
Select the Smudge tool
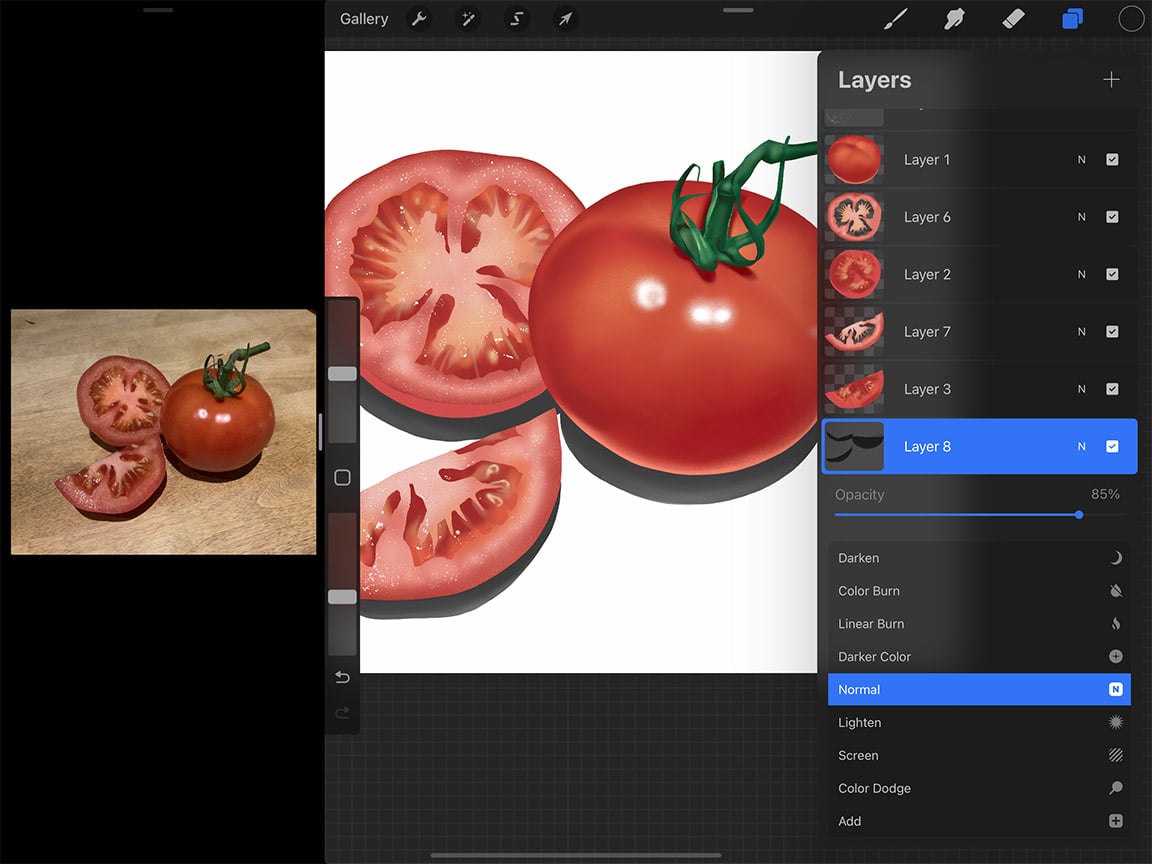click(x=954, y=18)
